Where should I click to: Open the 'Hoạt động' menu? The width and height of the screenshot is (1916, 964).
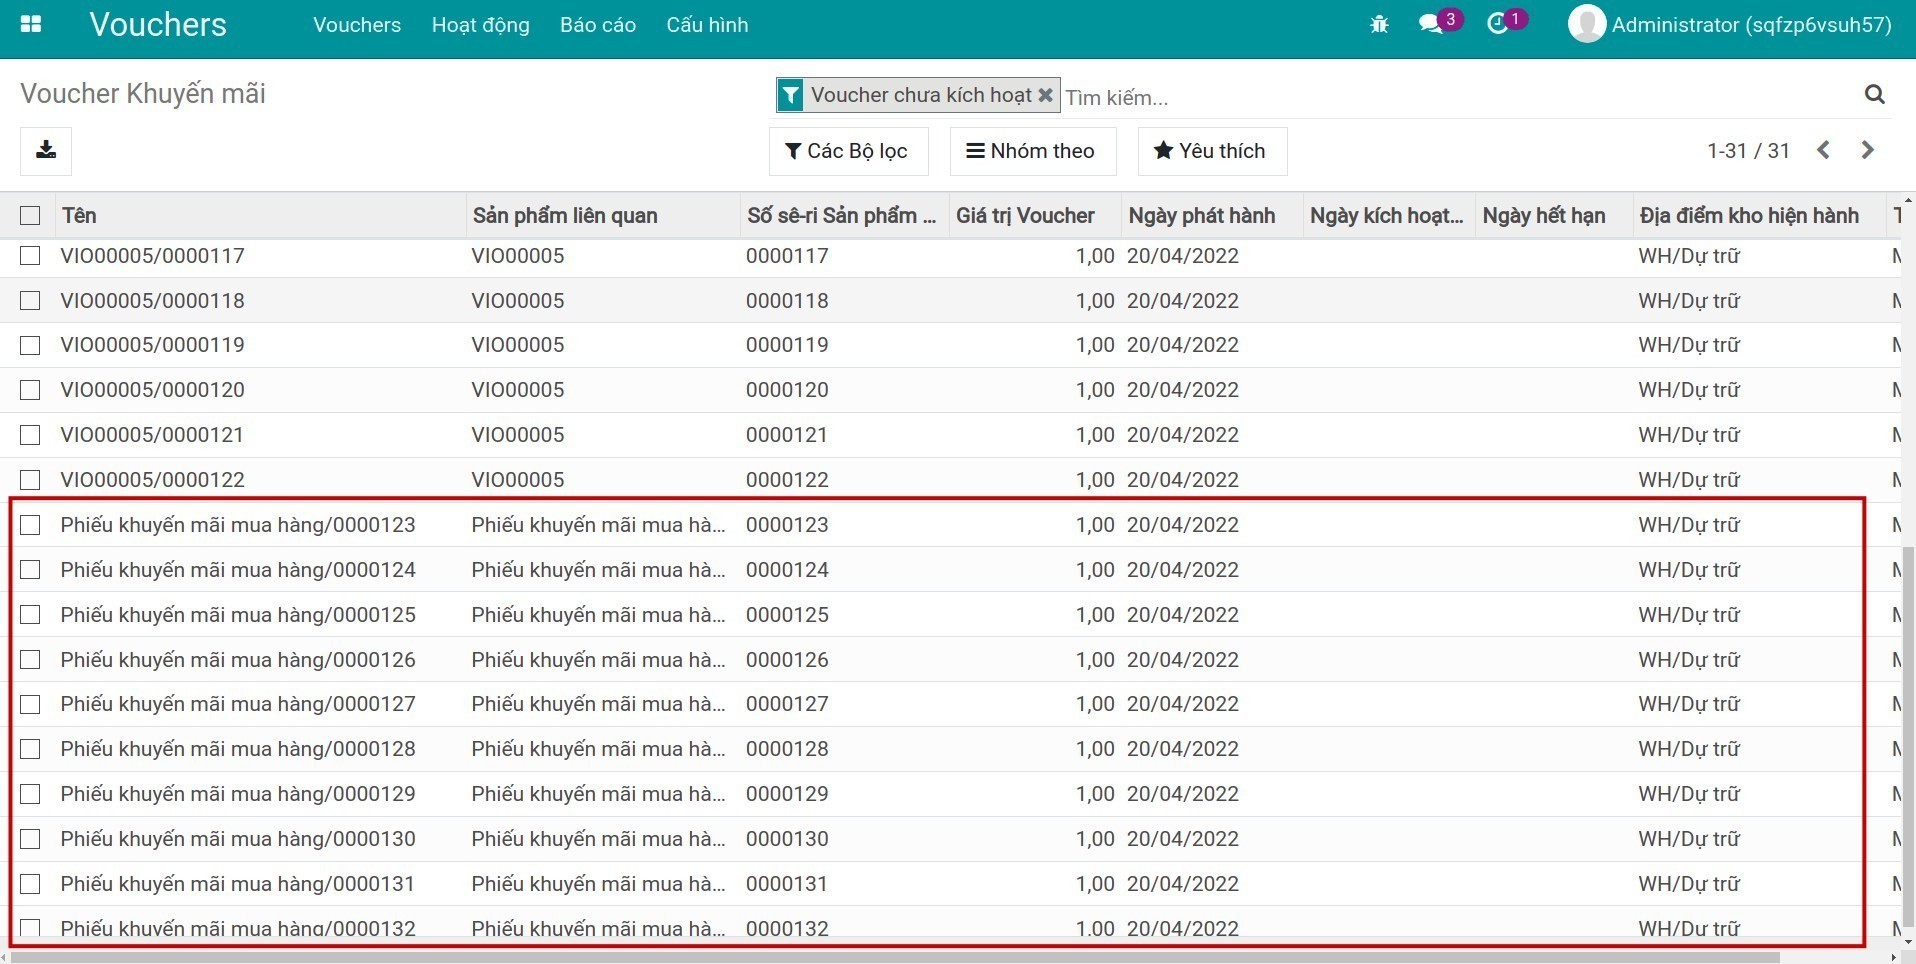click(481, 25)
